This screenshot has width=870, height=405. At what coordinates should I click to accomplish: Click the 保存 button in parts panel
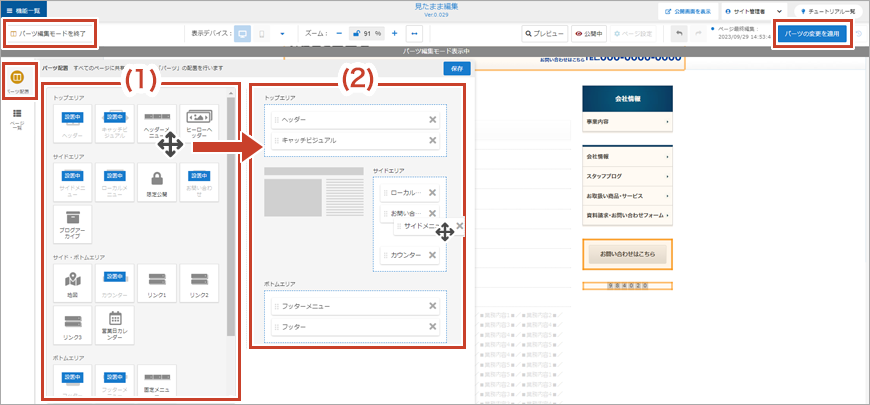click(x=456, y=69)
